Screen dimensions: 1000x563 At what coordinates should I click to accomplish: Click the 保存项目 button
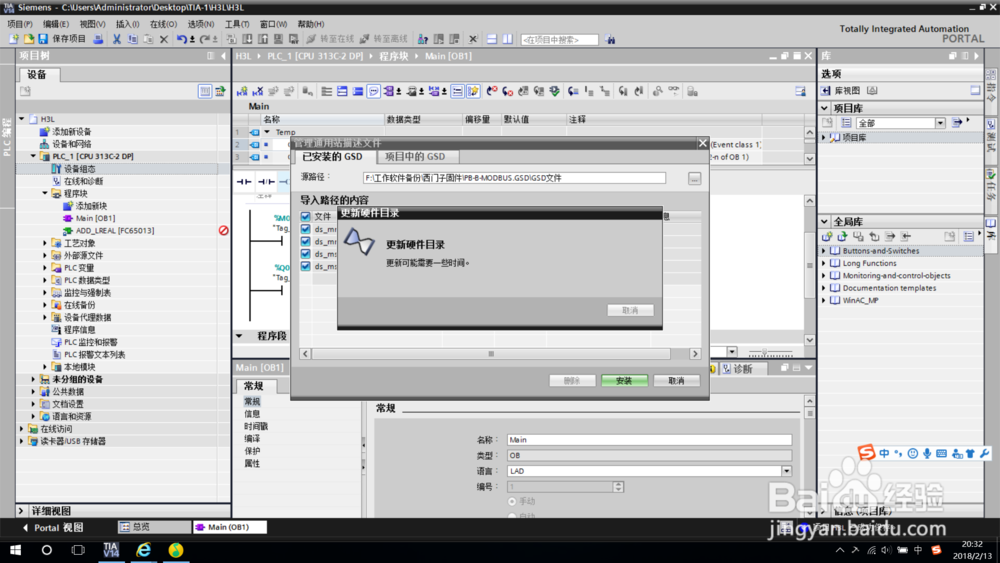(x=63, y=39)
